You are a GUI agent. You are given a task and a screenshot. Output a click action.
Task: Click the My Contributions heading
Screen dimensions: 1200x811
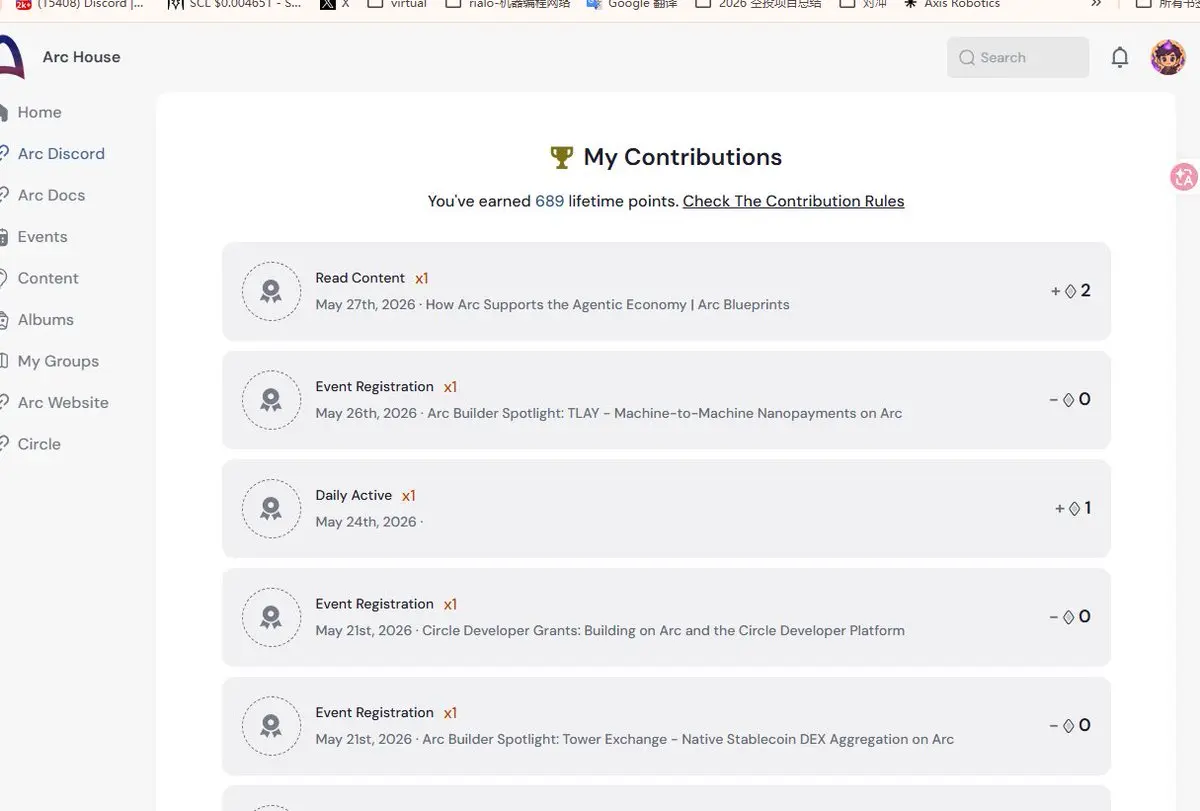(683, 157)
